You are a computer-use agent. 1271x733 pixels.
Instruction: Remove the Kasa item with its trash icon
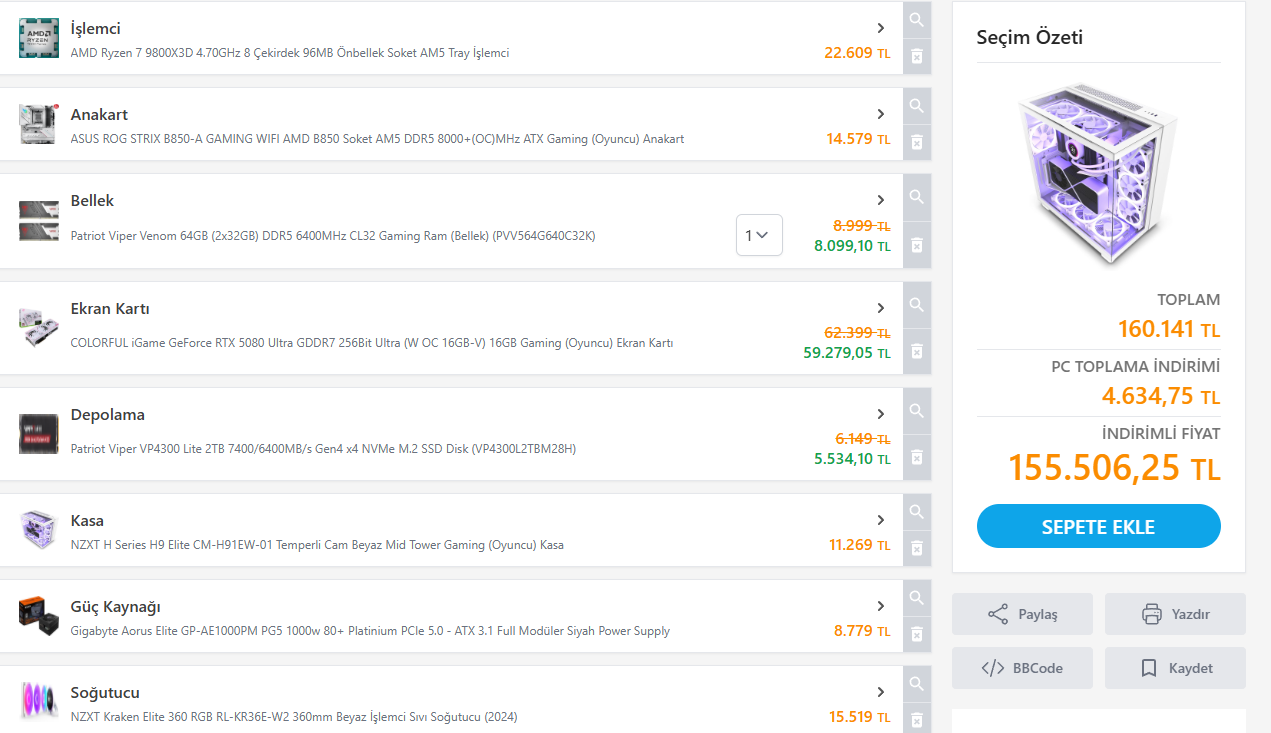pyautogui.click(x=917, y=548)
